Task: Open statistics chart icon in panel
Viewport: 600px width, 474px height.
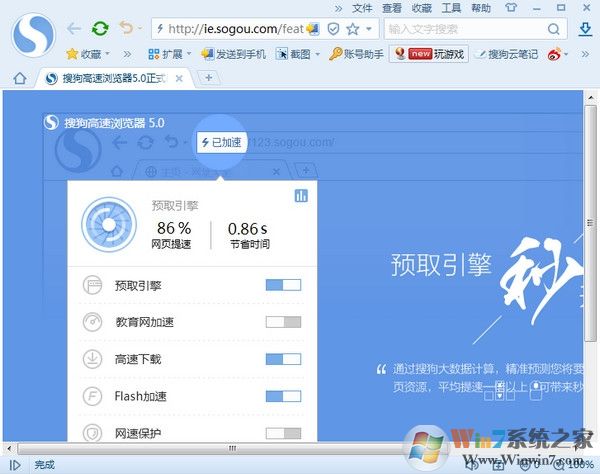Action: click(301, 195)
